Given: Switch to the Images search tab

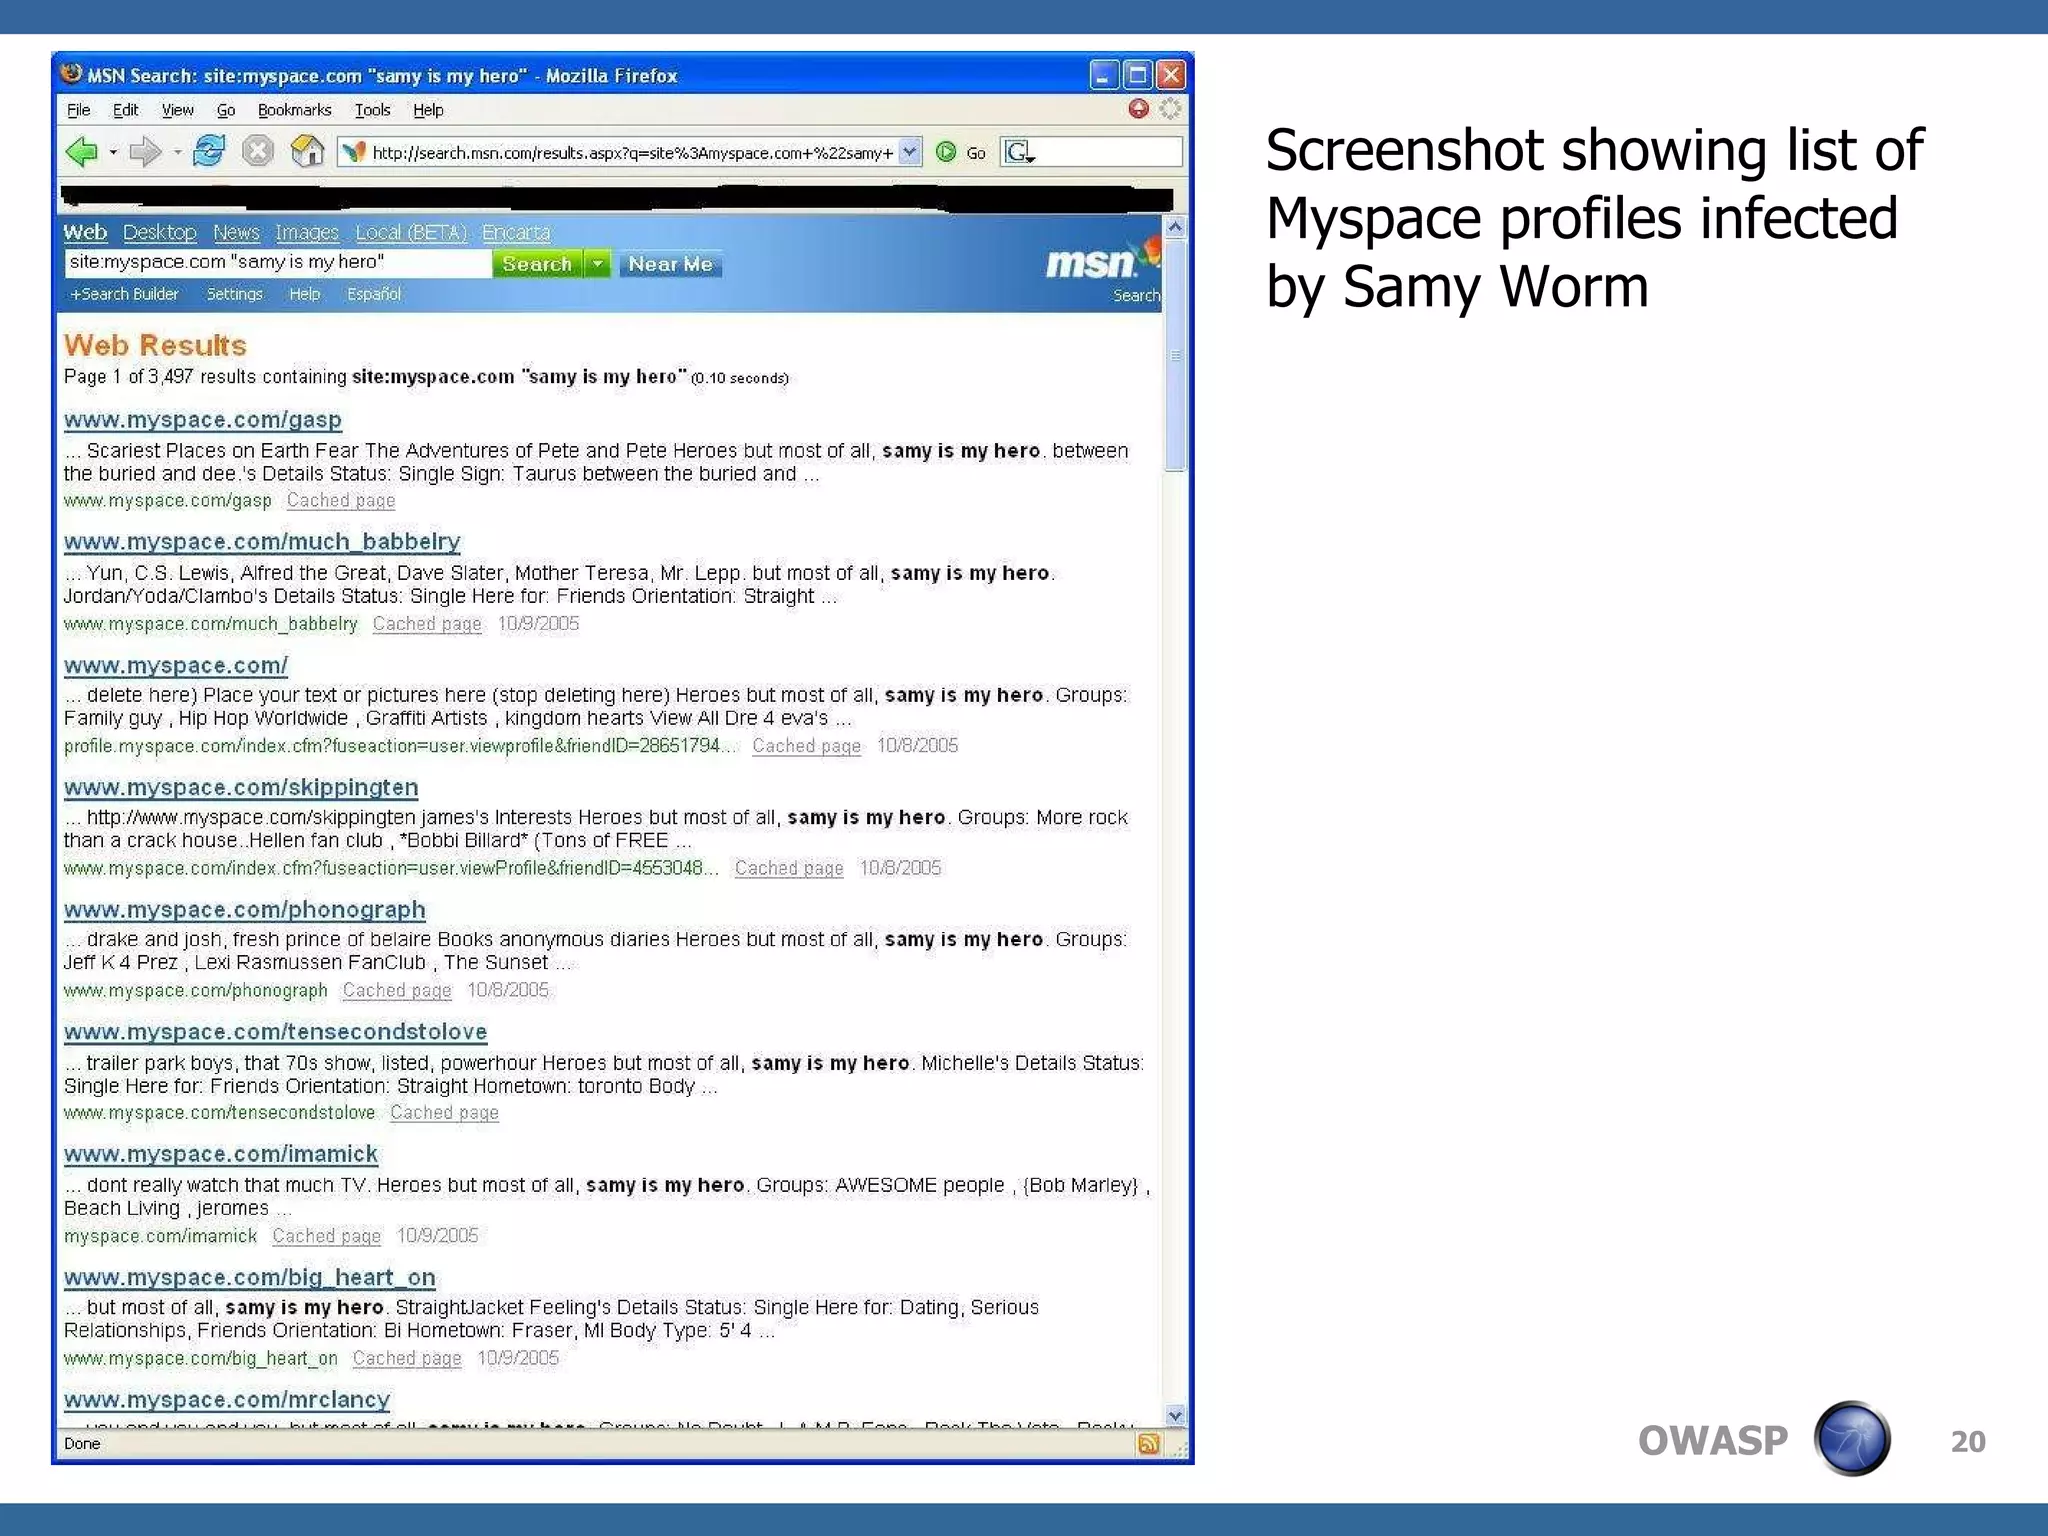Looking at the screenshot, I should (x=307, y=232).
